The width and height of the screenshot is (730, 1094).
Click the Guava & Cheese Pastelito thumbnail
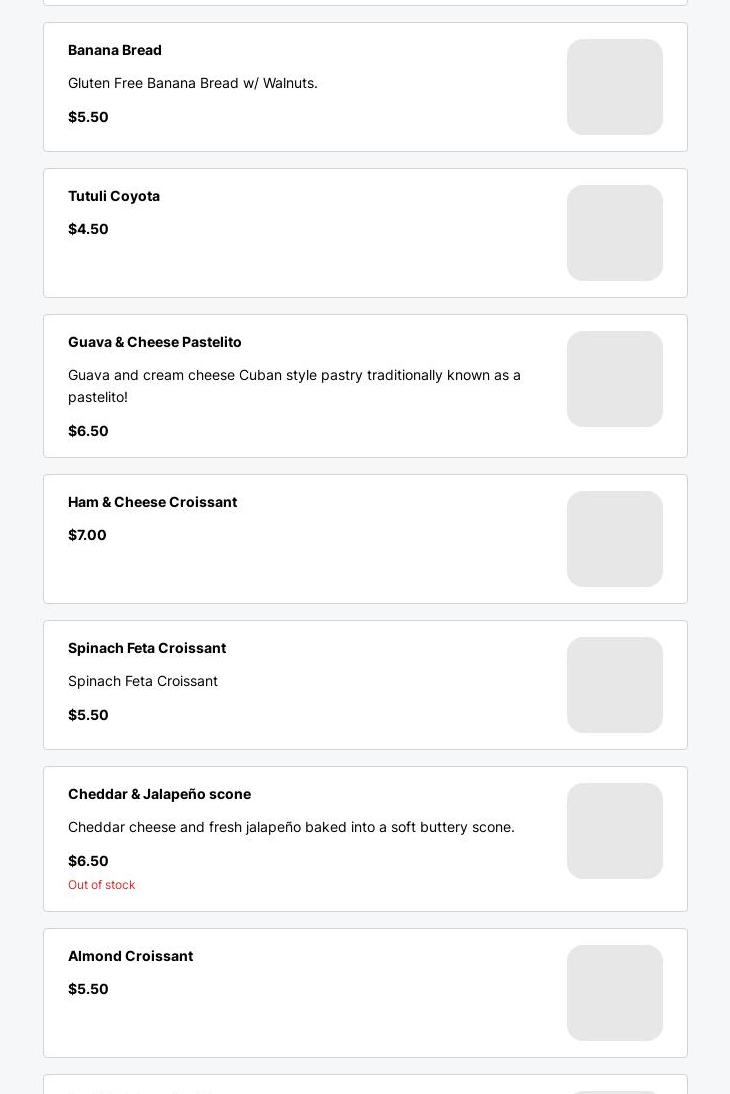tap(614, 379)
